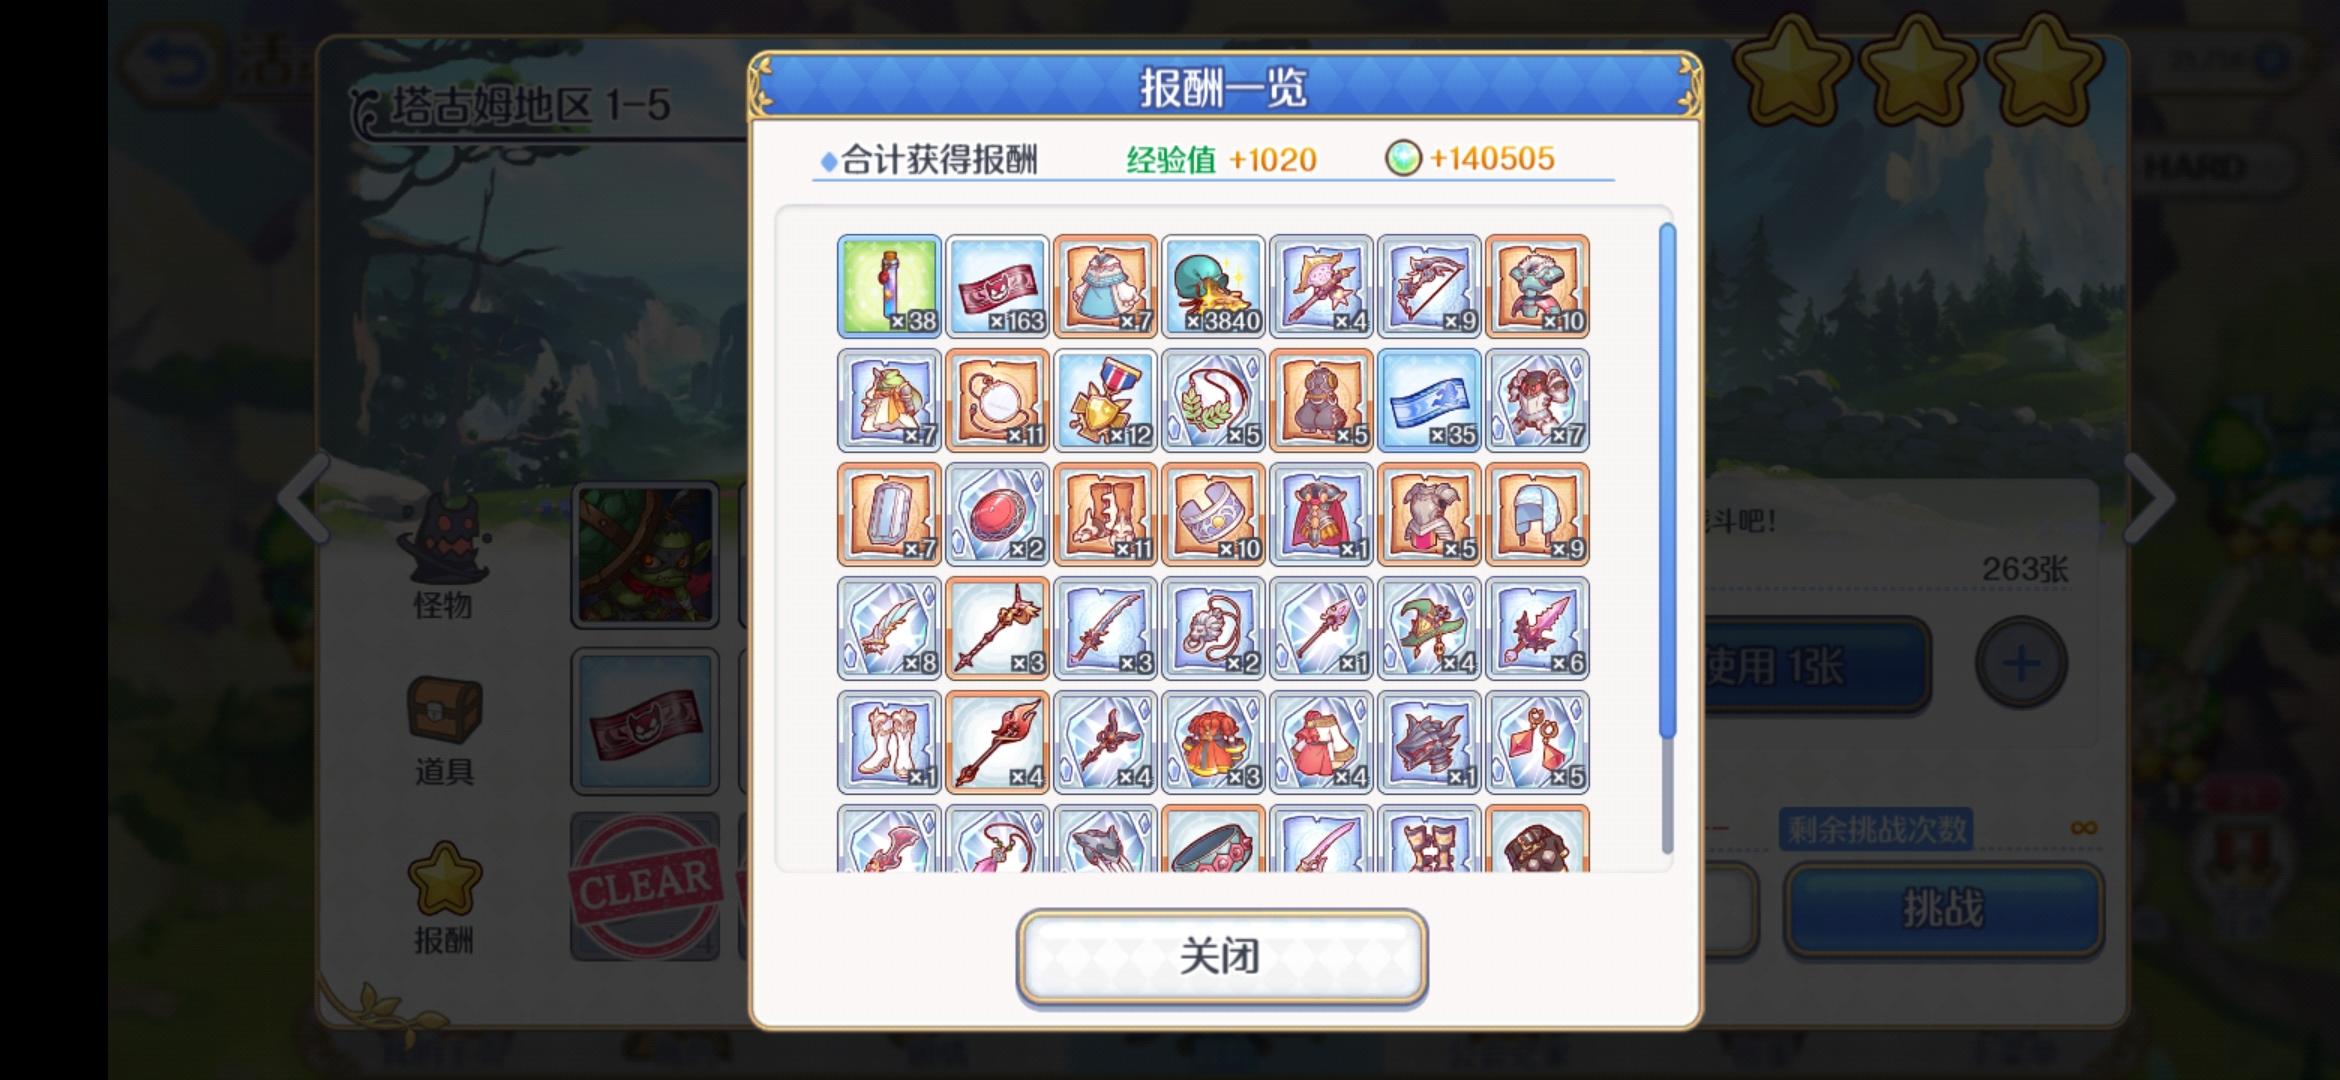
Task: Click the red dress item x3
Action: pyautogui.click(x=1213, y=742)
